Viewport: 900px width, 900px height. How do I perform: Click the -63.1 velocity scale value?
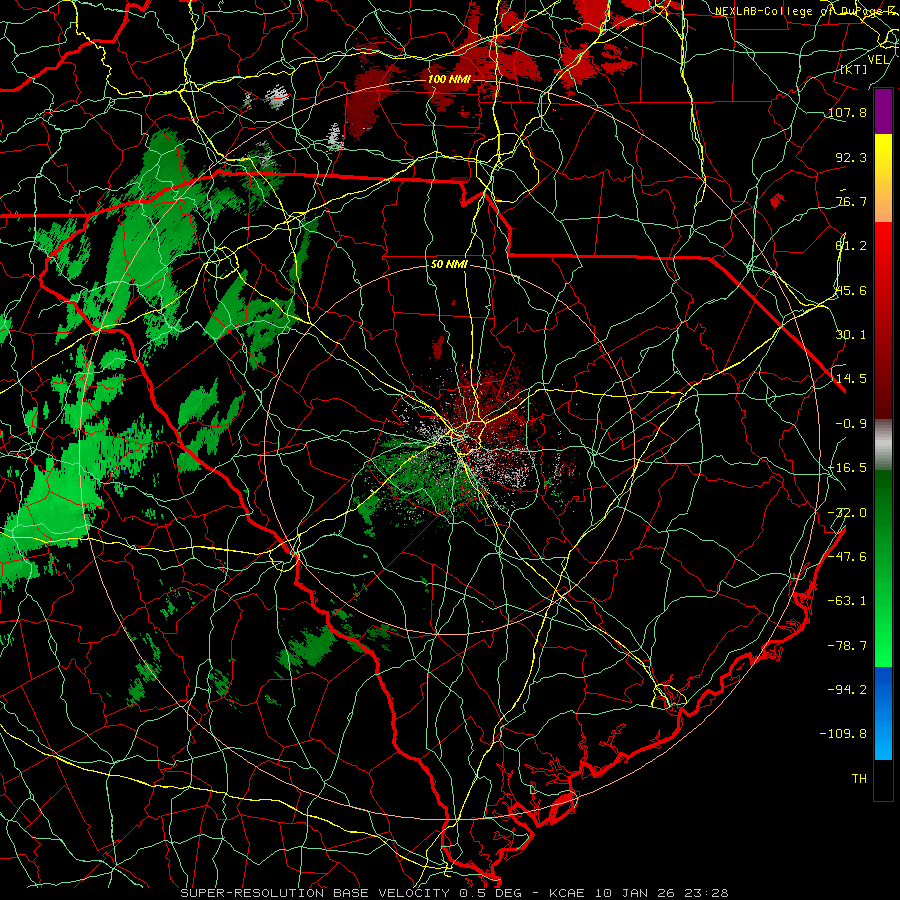click(848, 601)
